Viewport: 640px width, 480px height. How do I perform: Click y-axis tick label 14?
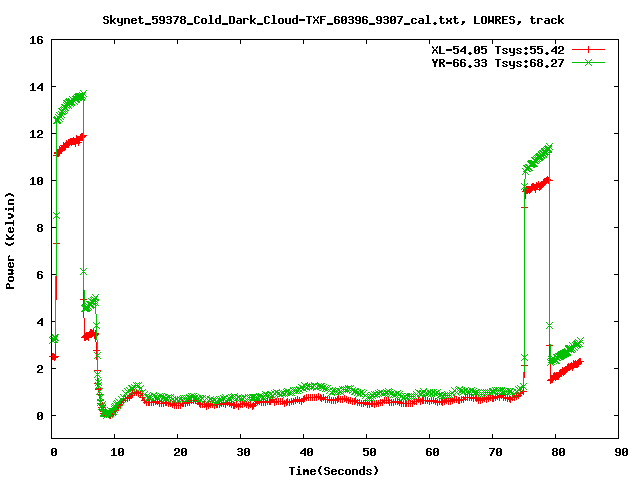pos(36,87)
